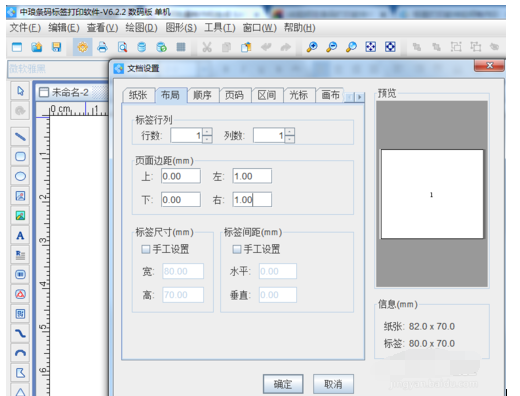Switch to the 区间 tab
The image size is (520, 396).
pyautogui.click(x=267, y=95)
